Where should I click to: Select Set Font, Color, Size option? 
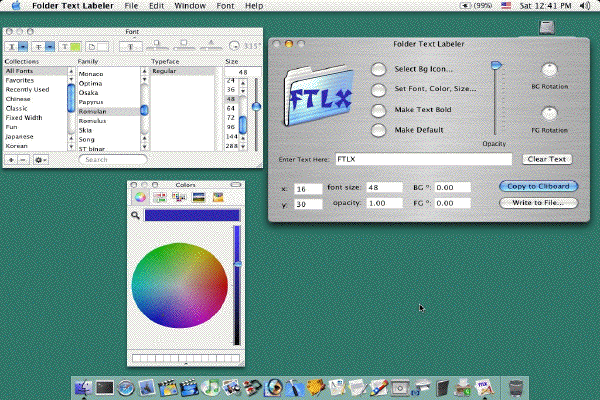378,90
